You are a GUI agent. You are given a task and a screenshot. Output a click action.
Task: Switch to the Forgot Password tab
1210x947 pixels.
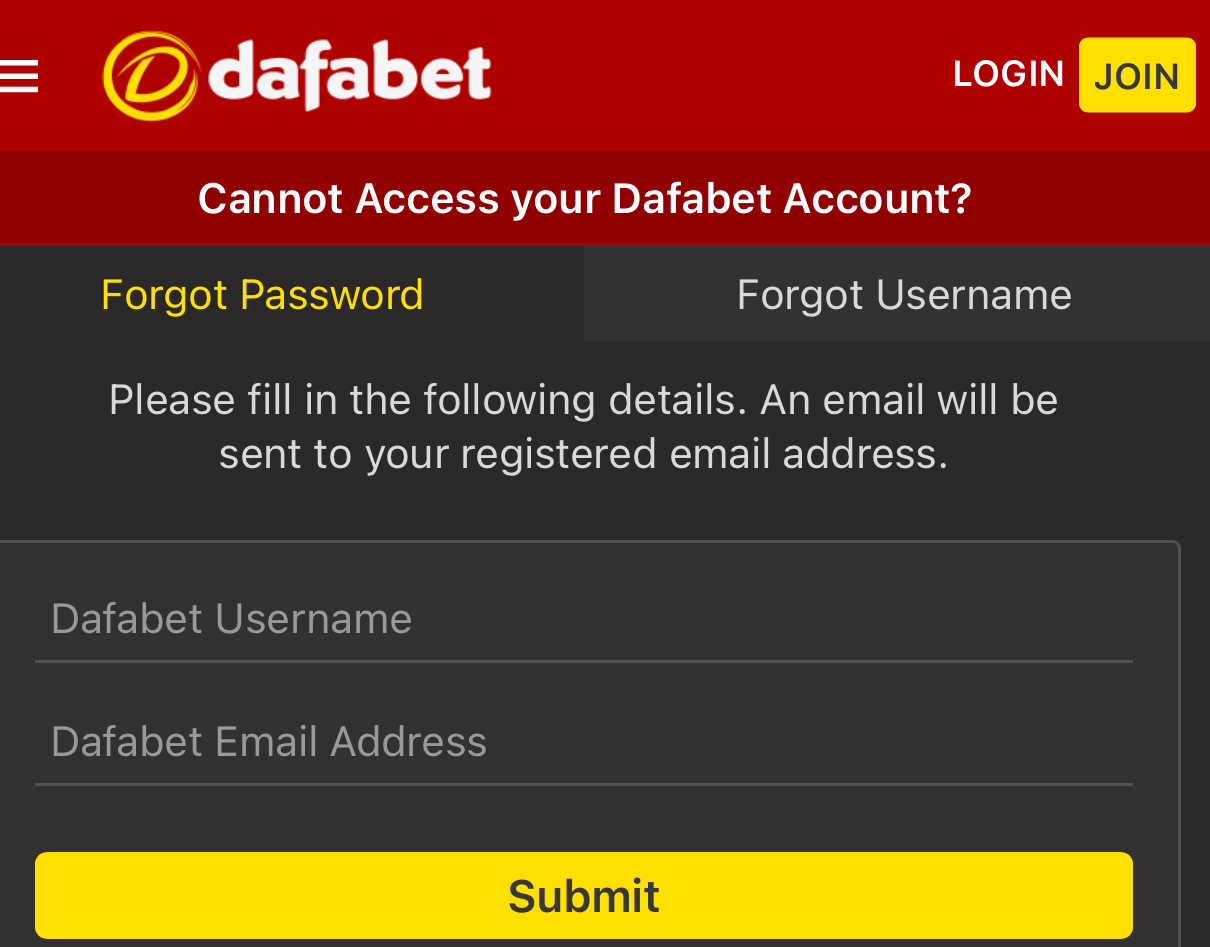[262, 295]
